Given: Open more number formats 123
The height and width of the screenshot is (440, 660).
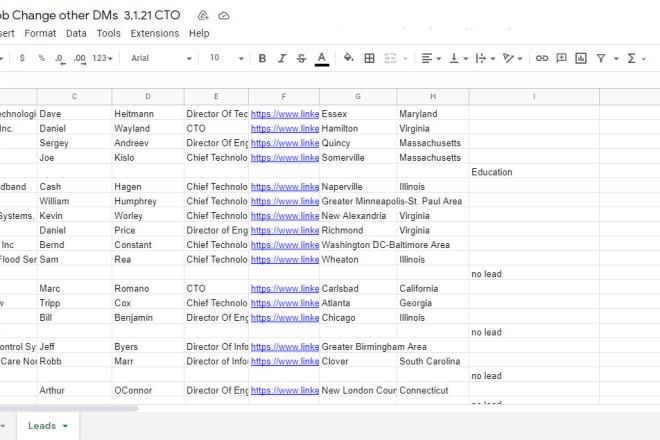Looking at the screenshot, I should point(102,58).
